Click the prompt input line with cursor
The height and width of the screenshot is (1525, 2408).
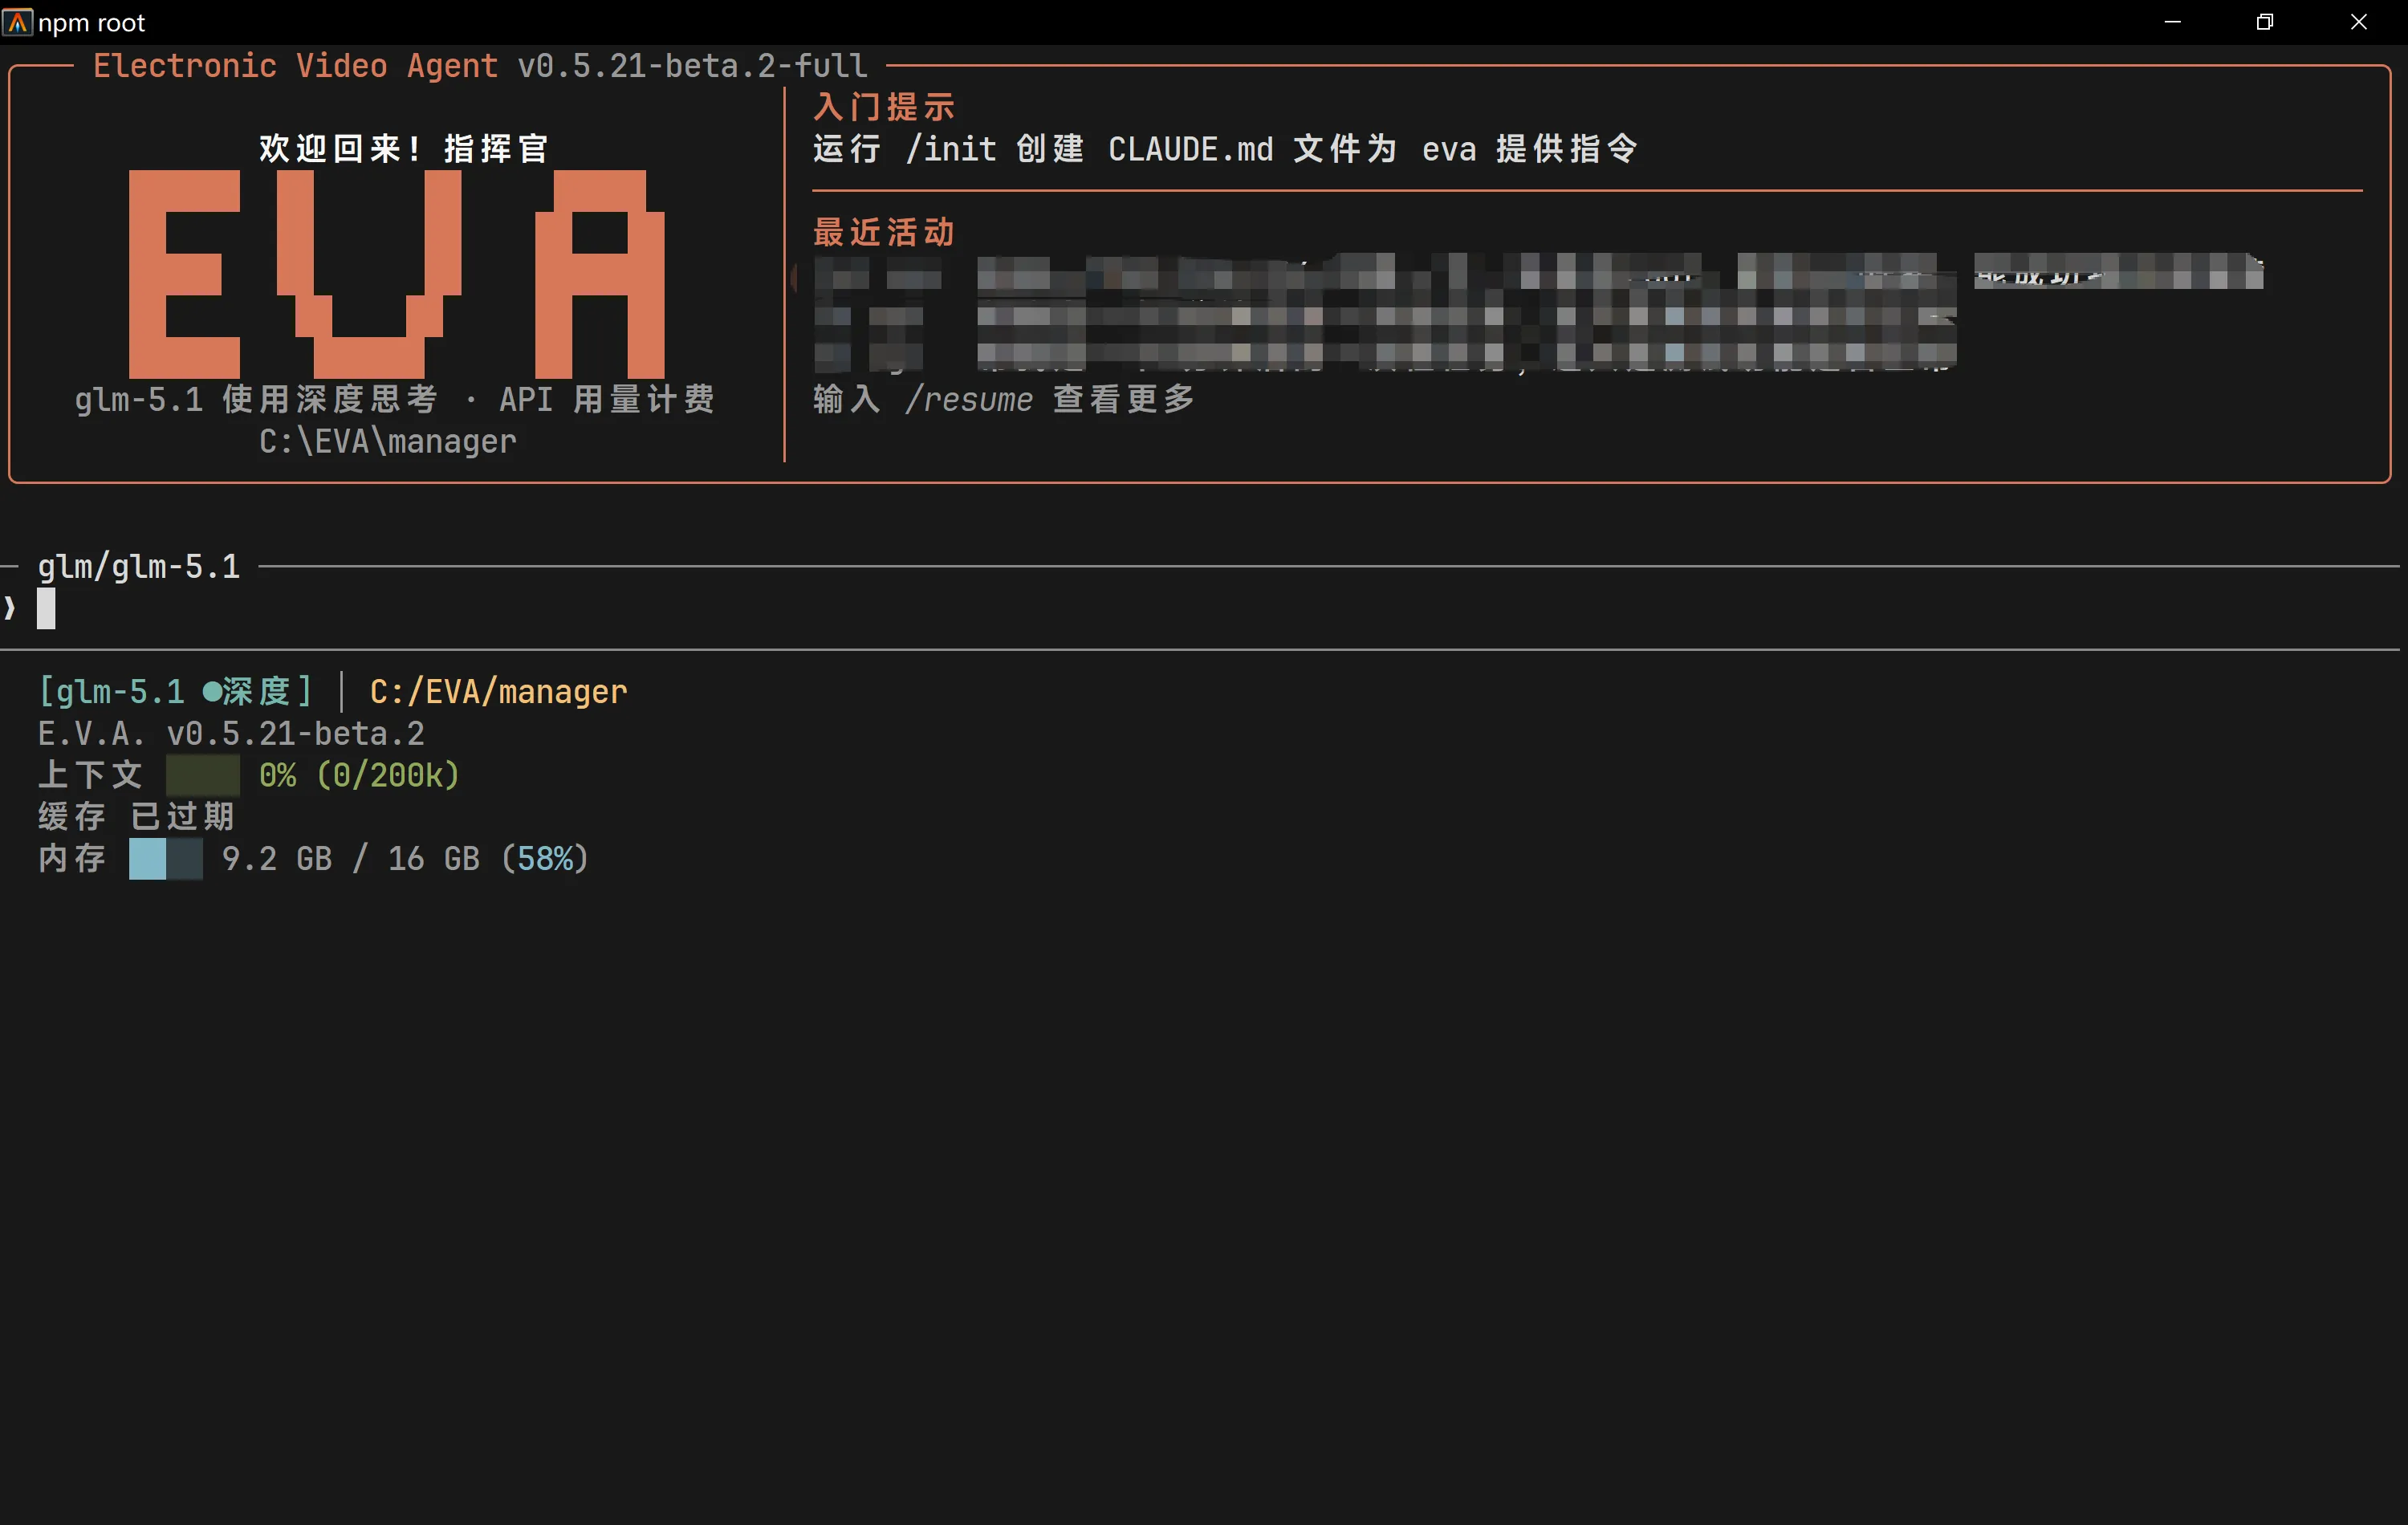coord(1200,608)
